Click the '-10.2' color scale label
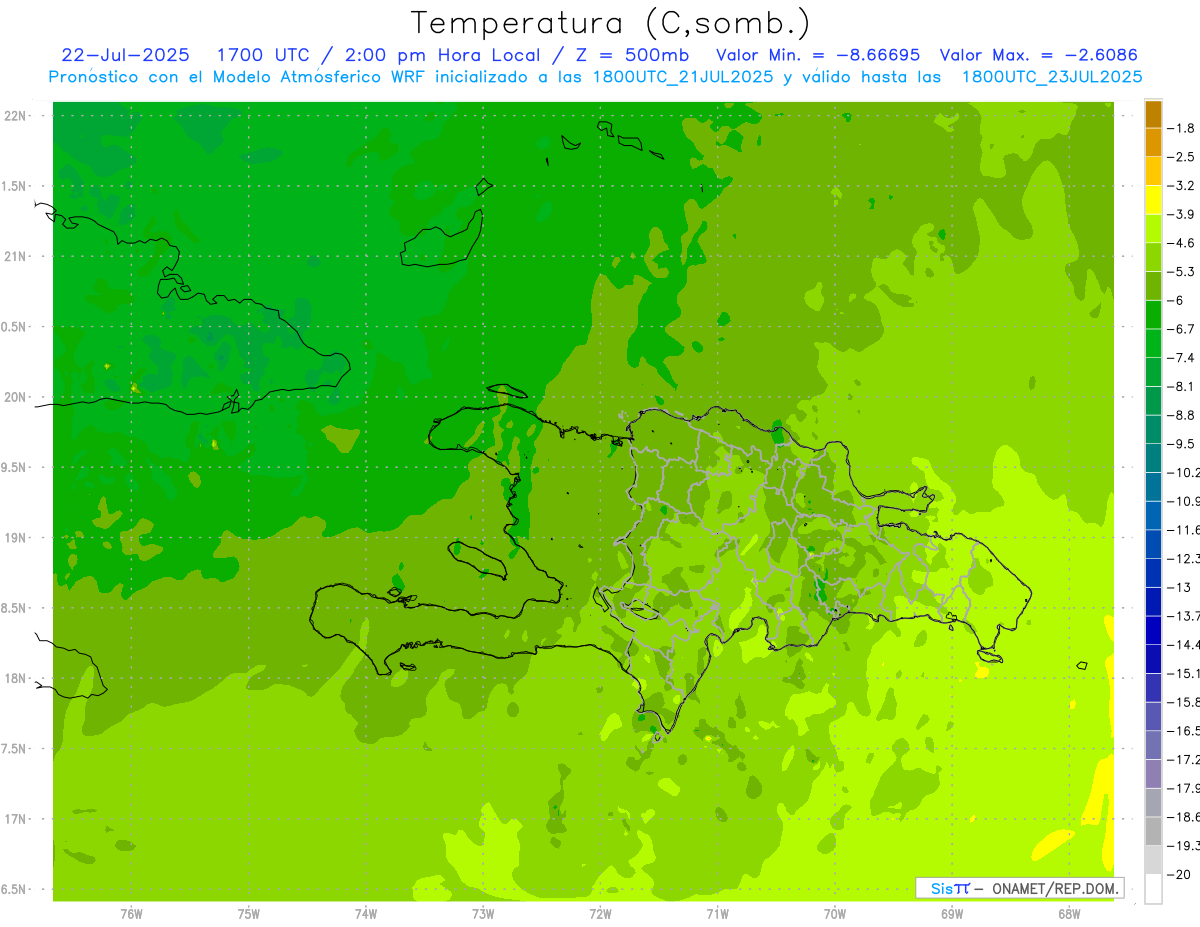Image resolution: width=1200 pixels, height=927 pixels. point(1183,472)
